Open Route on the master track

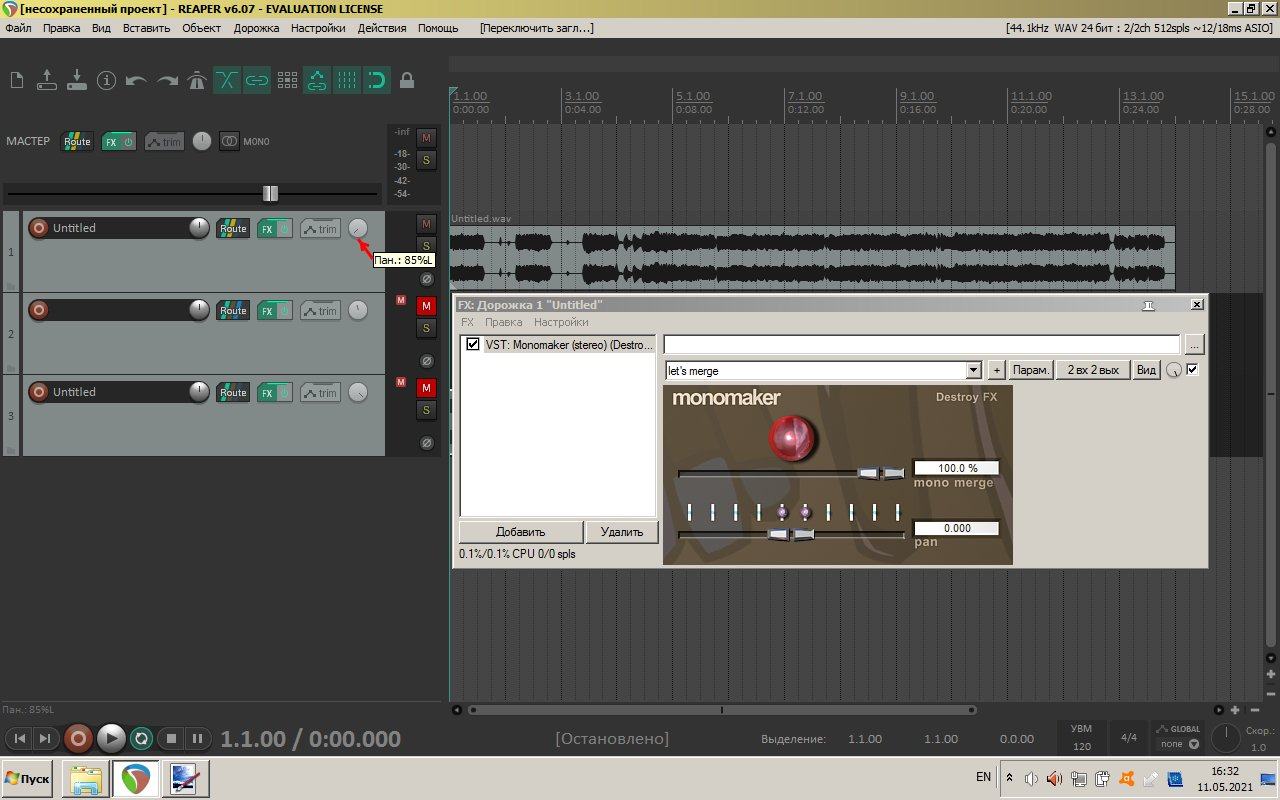77,141
